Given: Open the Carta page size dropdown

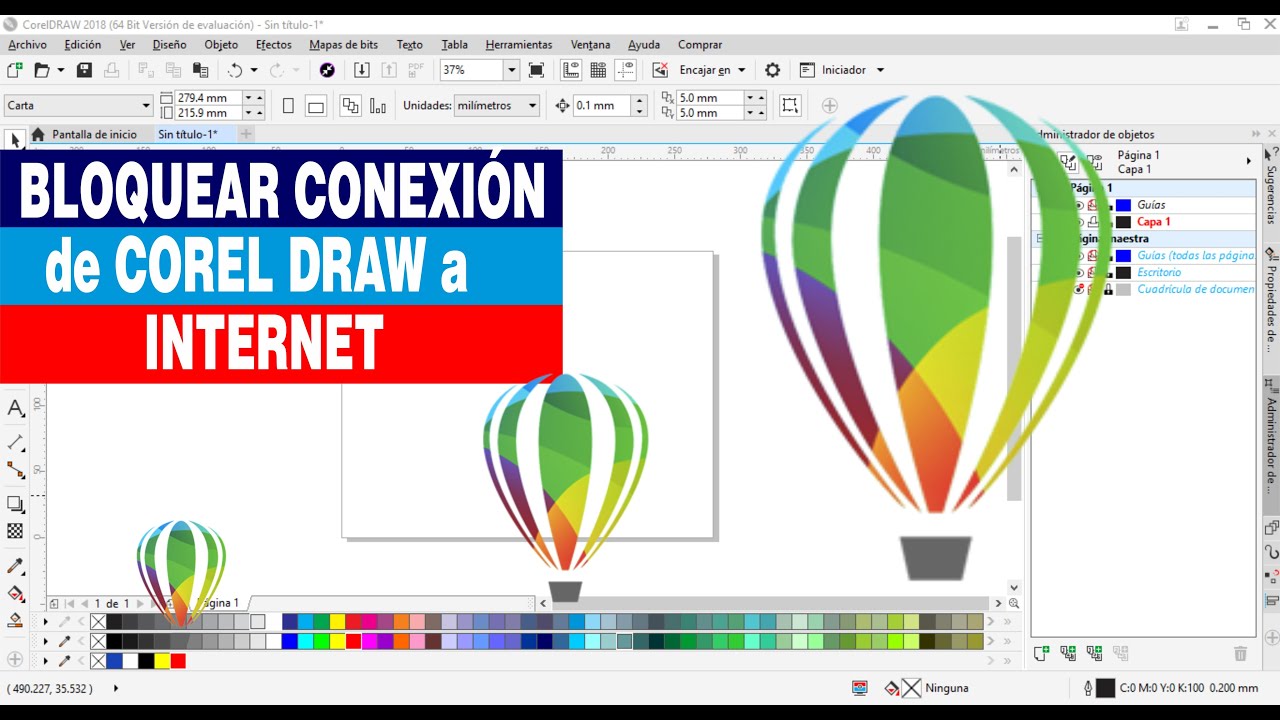Looking at the screenshot, I should 147,105.
